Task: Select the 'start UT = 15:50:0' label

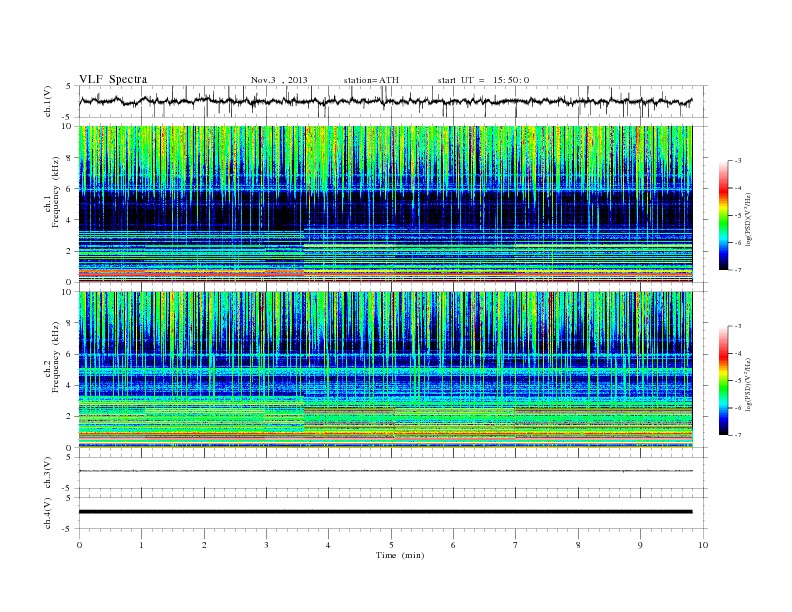Action: pos(483,80)
